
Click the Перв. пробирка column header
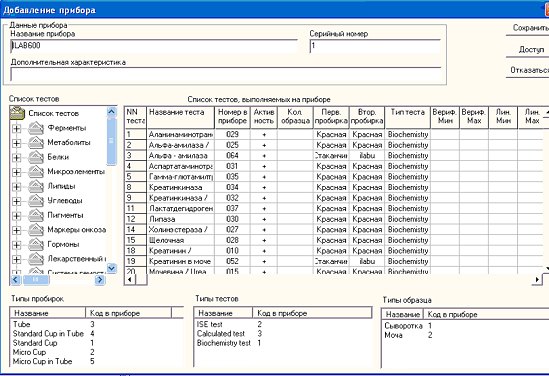click(x=331, y=117)
